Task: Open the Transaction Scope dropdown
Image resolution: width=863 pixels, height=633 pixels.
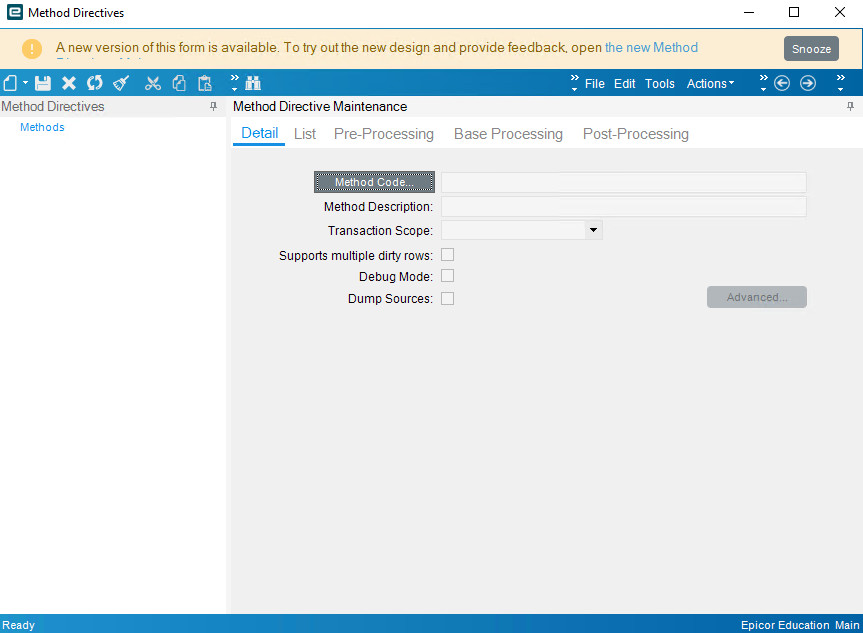Action: (593, 229)
